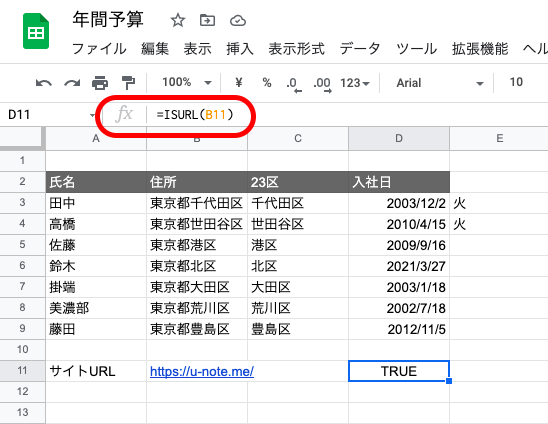Click the font size 10 field
This screenshot has height=424, width=548.
click(x=516, y=82)
